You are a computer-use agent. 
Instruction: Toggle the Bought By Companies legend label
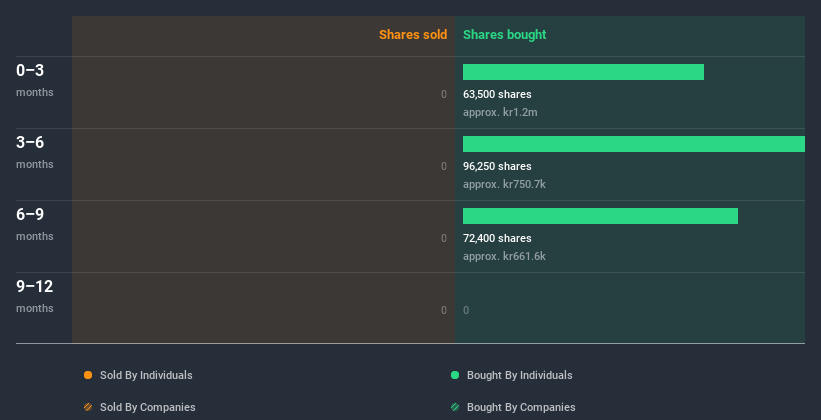pos(521,407)
